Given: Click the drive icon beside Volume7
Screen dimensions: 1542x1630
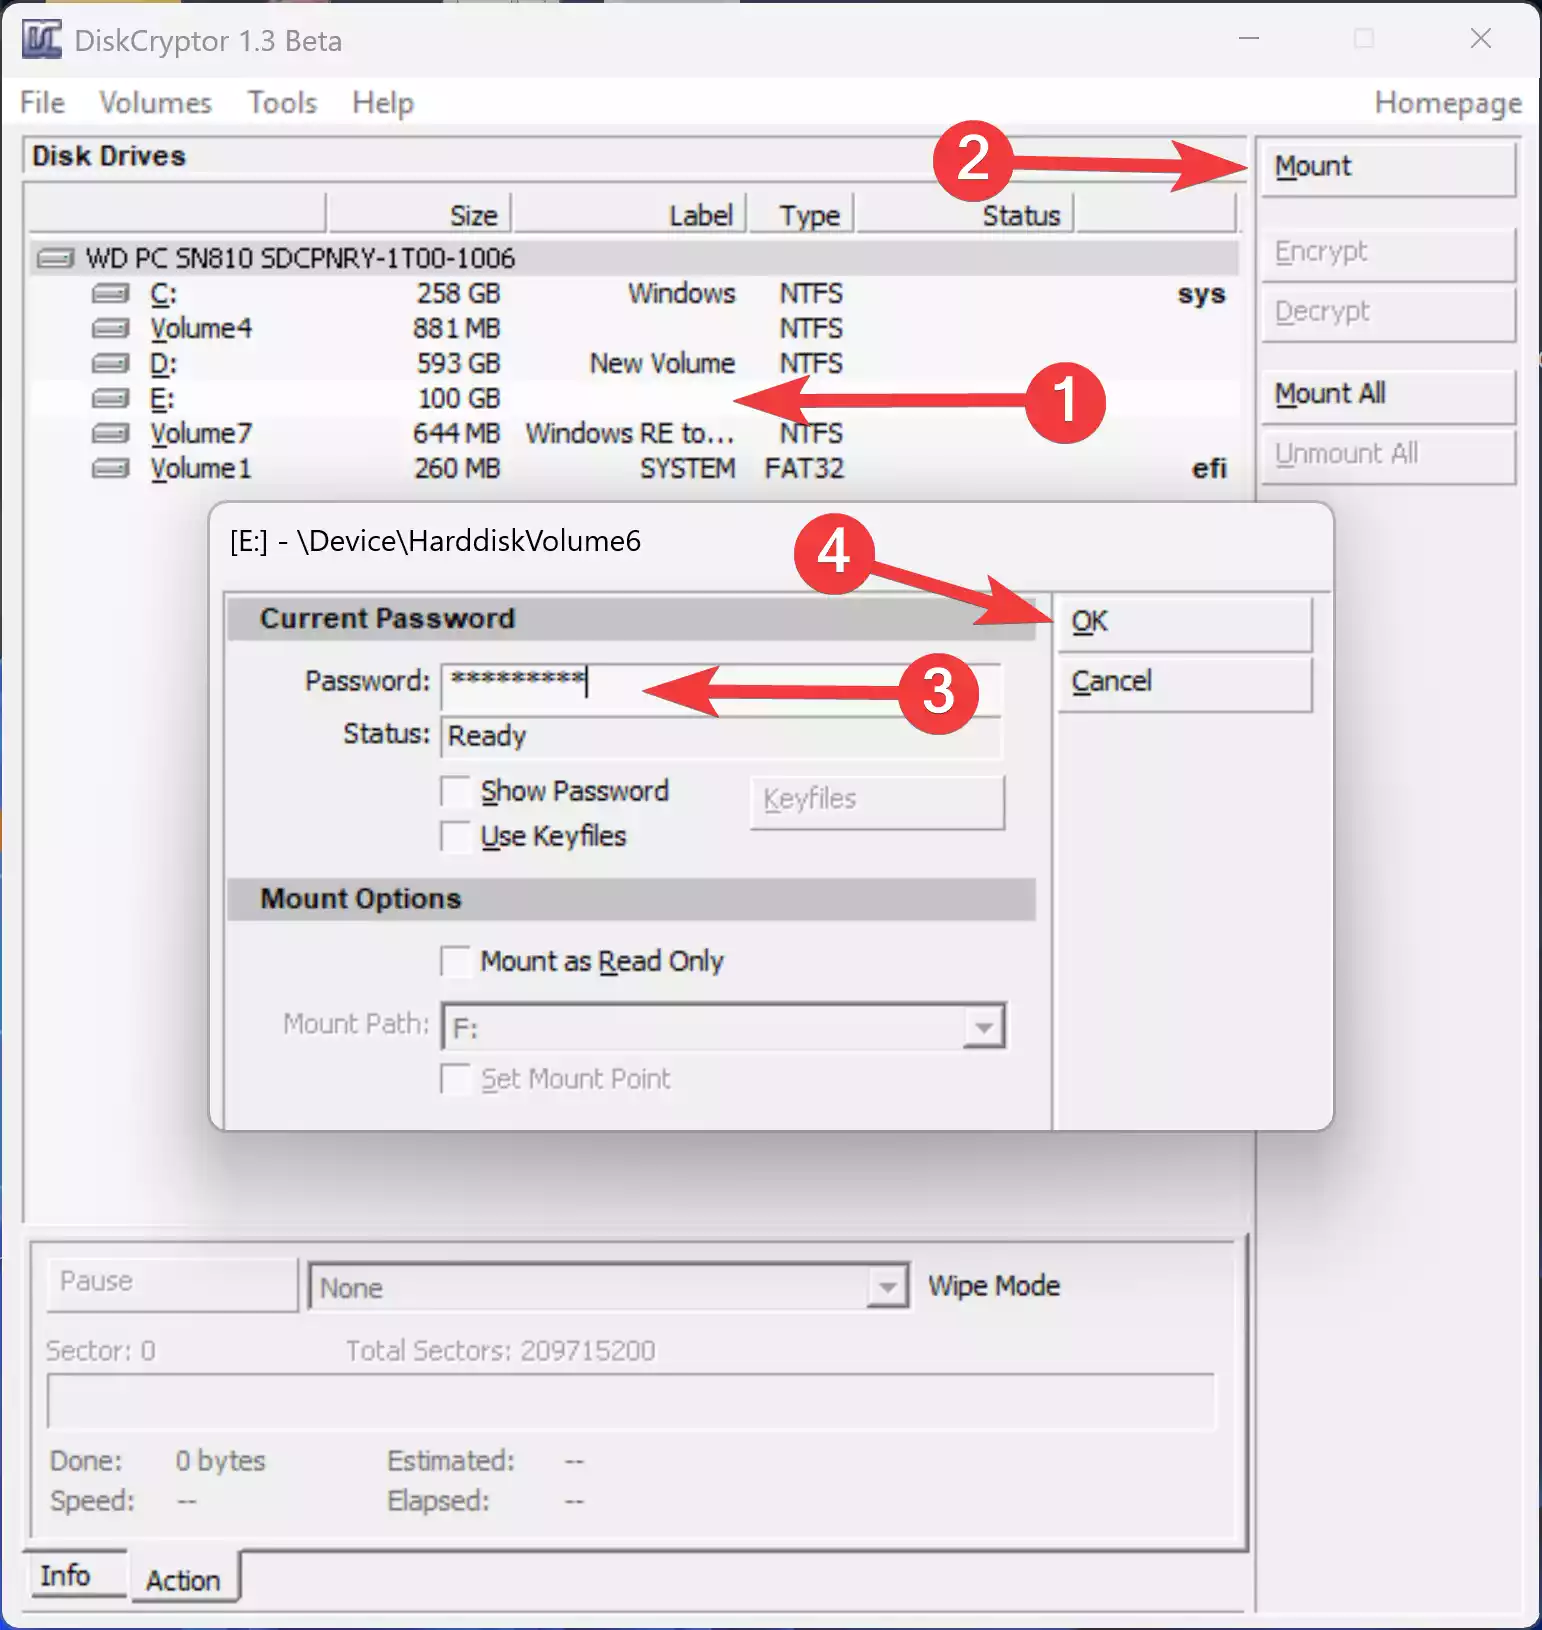Looking at the screenshot, I should pyautogui.click(x=110, y=434).
